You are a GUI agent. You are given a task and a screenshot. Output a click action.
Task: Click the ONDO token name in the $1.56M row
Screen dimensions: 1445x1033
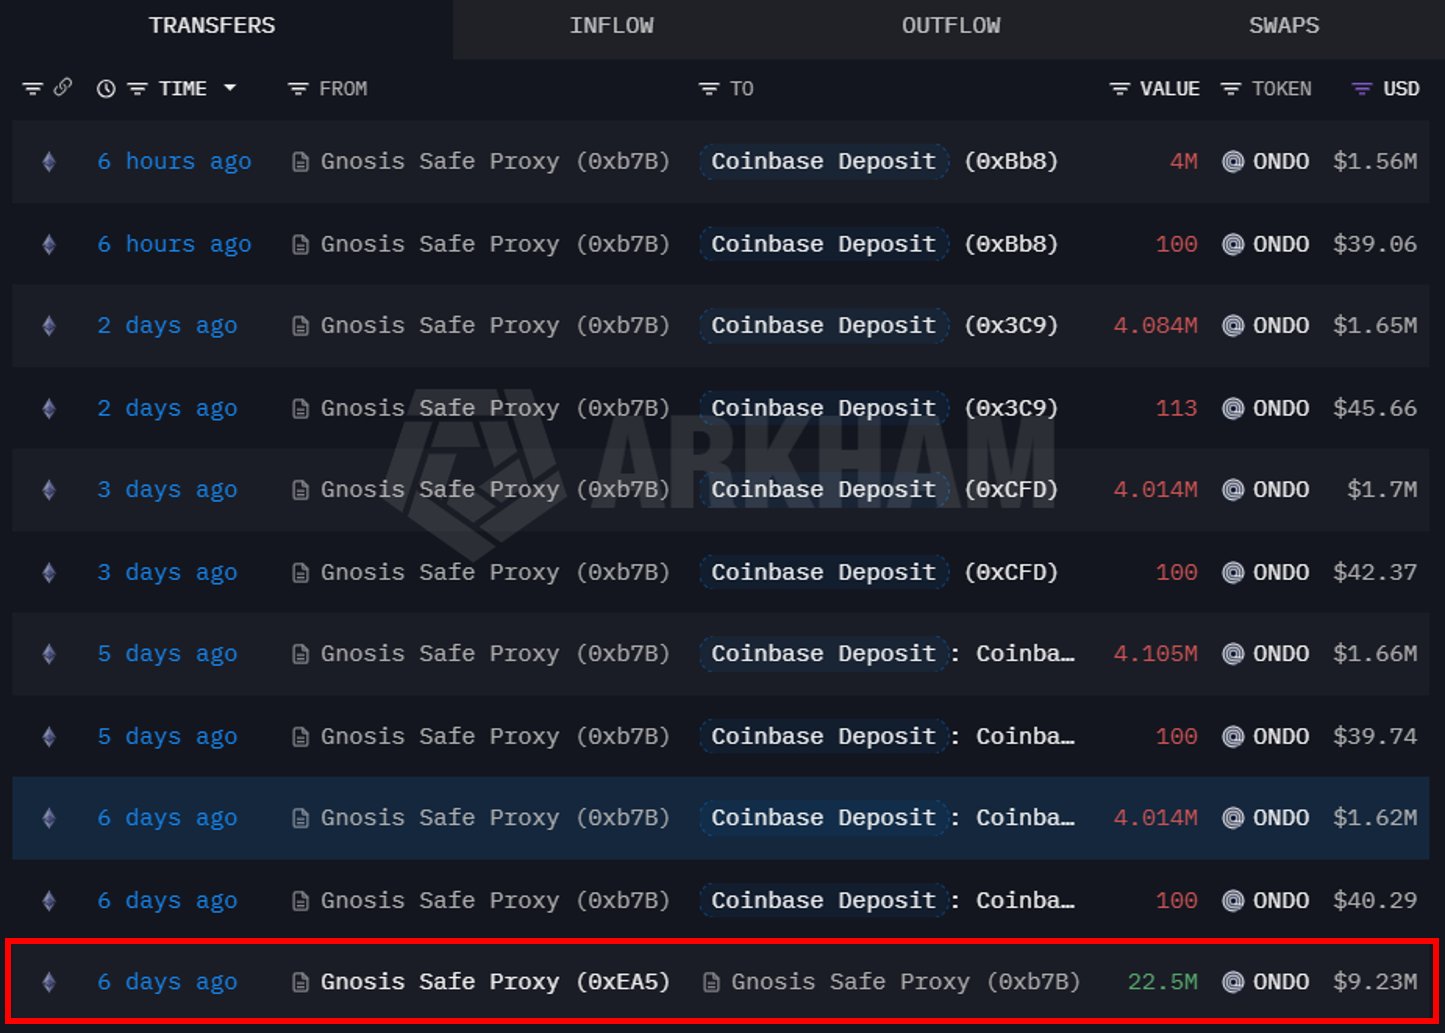(1281, 162)
